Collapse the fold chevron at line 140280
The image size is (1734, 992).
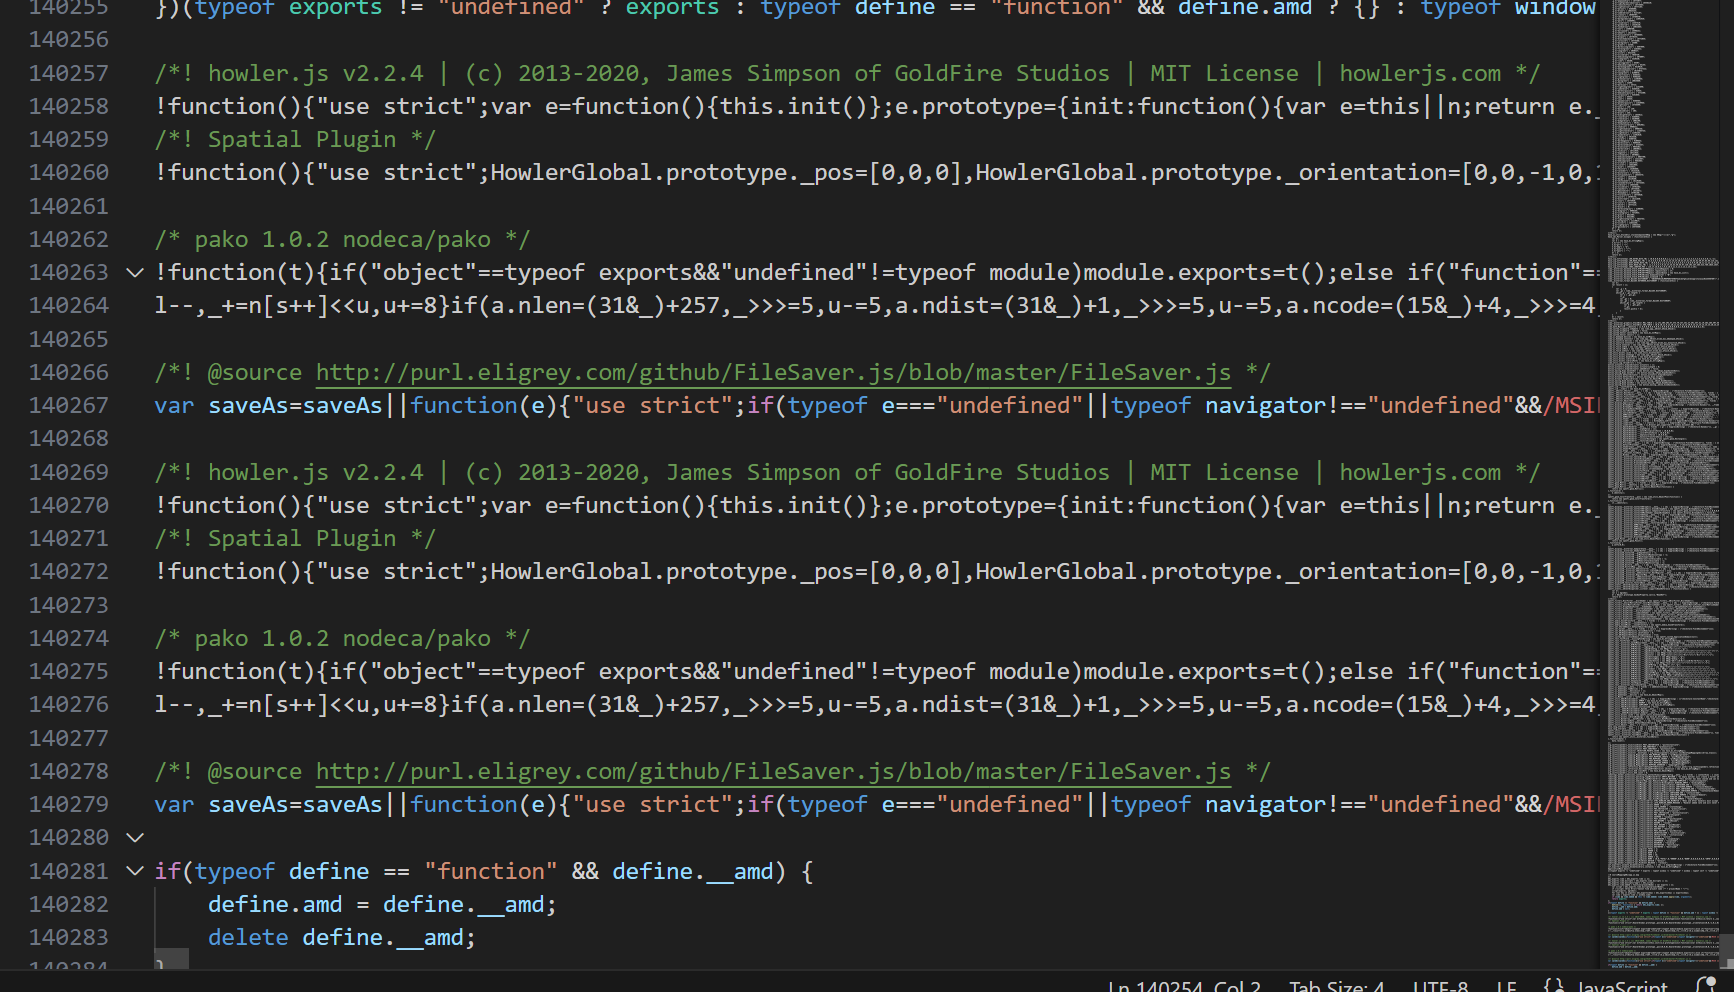click(135, 837)
